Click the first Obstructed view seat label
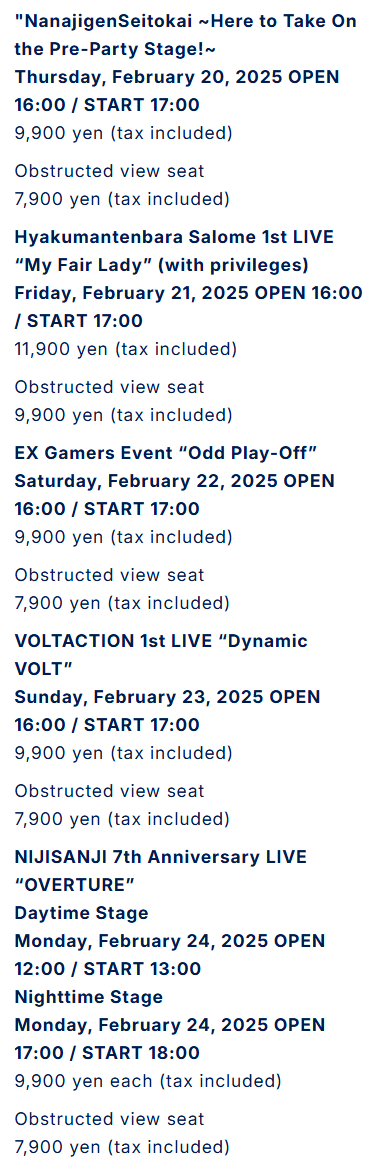 tap(109, 170)
